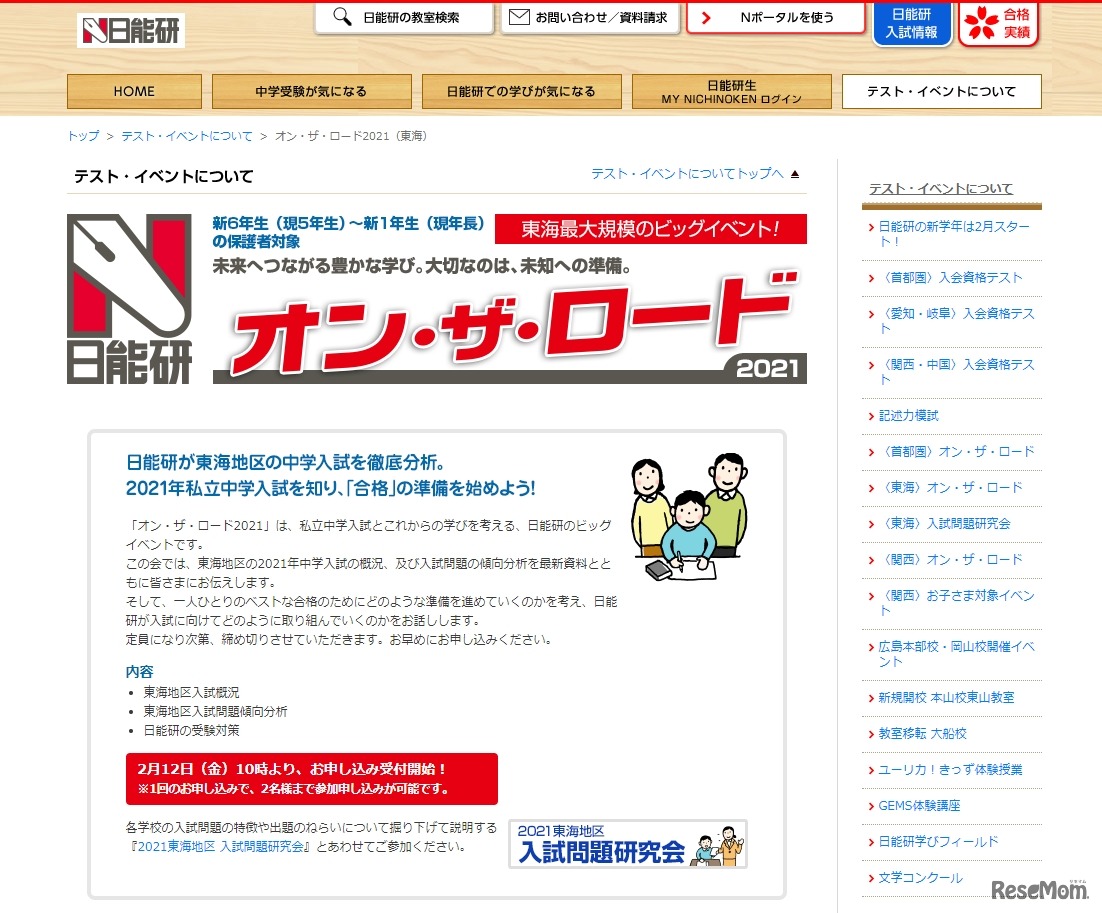Click 東海地区入試概況 list item text
Screen dimensions: 1102x913
coord(191,692)
